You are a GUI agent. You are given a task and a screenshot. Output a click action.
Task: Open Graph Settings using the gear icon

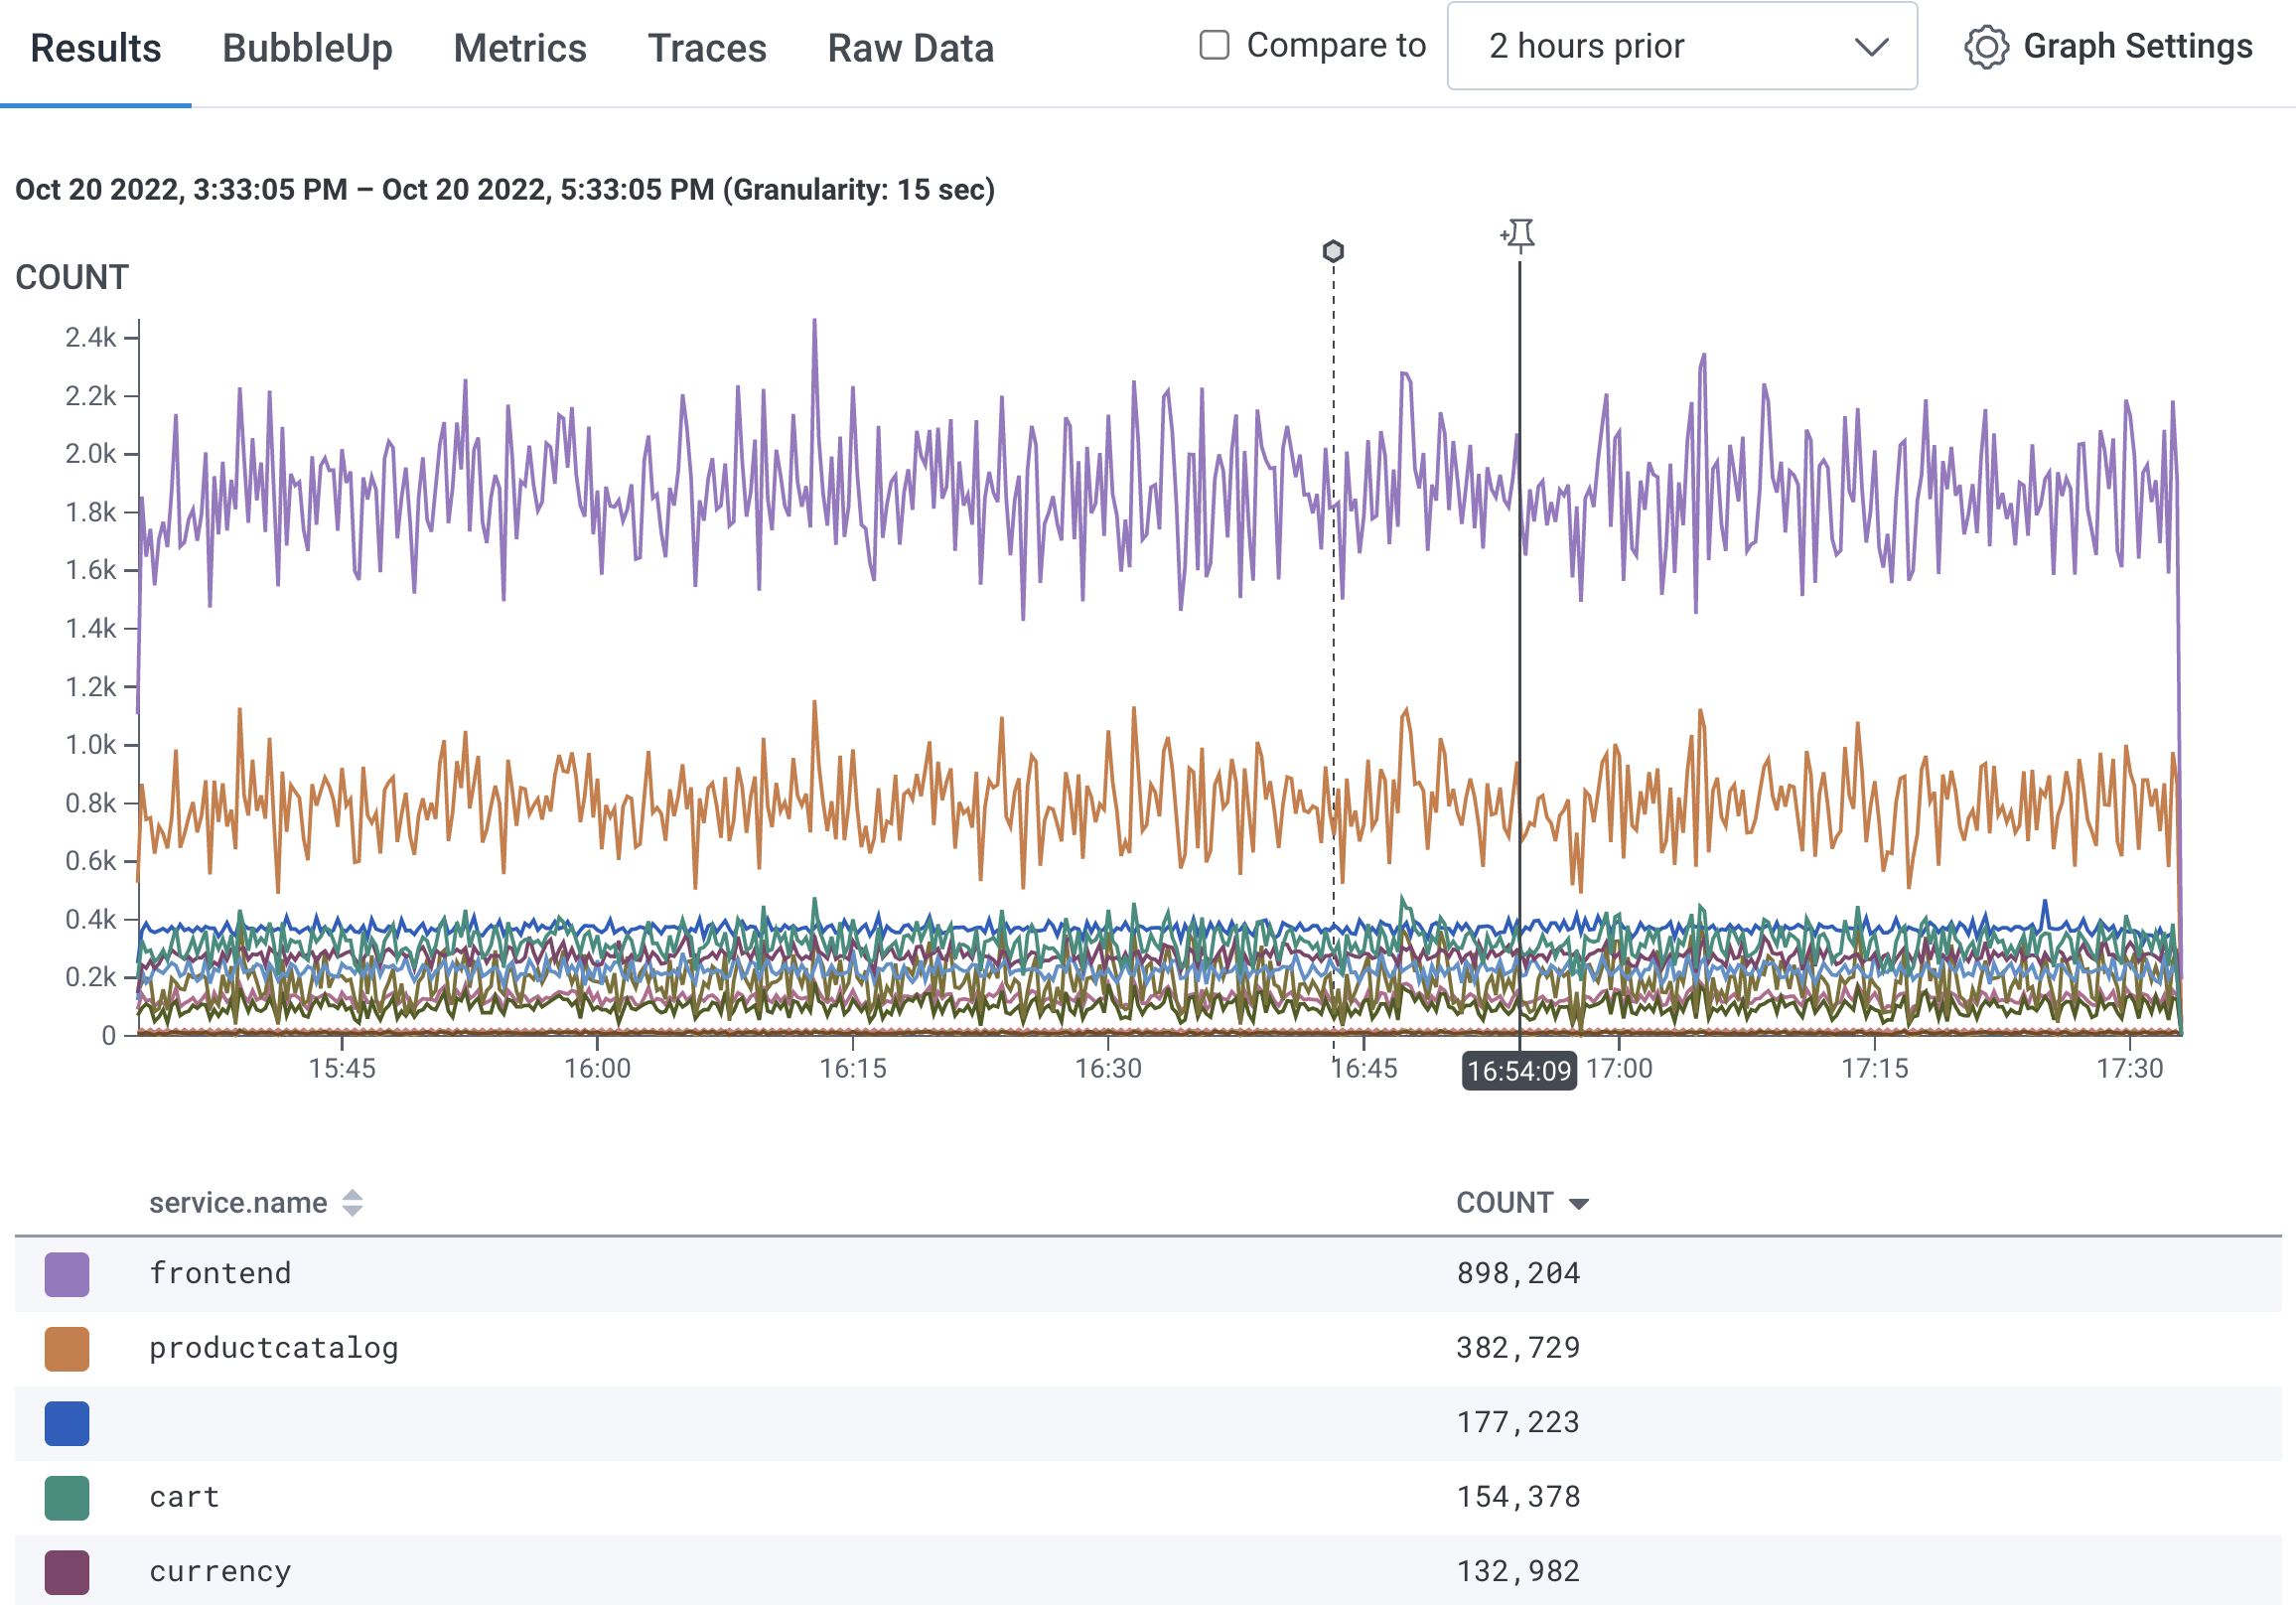(x=1988, y=46)
